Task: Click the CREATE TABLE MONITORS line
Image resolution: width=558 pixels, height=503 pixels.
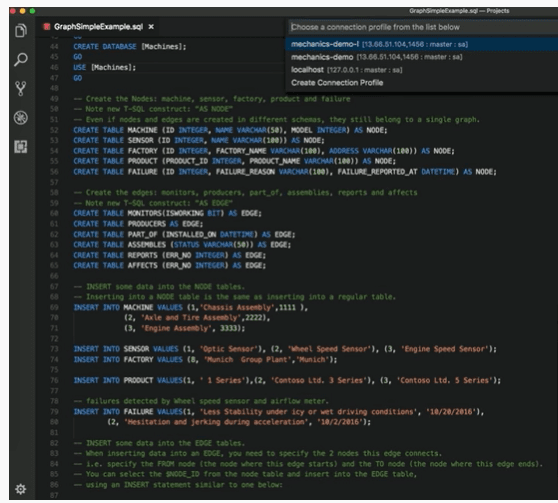Action: pyautogui.click(x=167, y=213)
